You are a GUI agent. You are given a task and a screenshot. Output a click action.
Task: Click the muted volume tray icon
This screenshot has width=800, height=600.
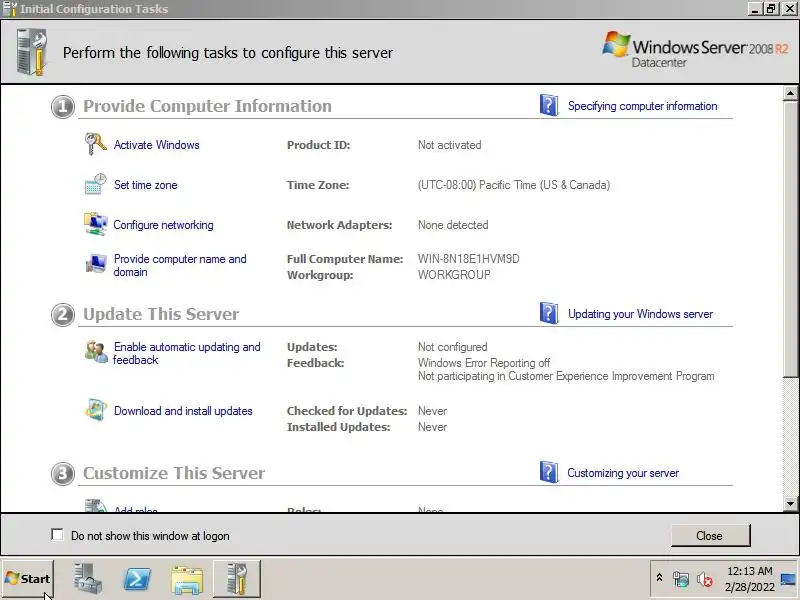coord(705,579)
